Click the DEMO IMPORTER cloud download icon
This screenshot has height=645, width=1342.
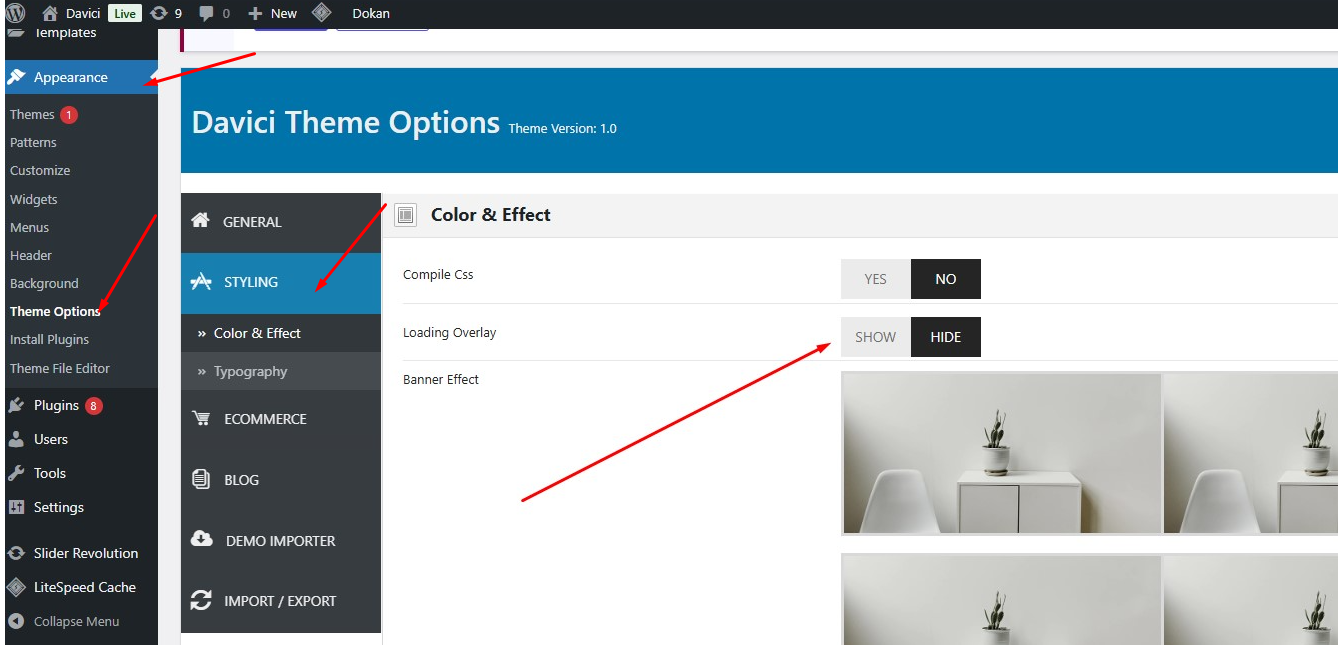(201, 540)
